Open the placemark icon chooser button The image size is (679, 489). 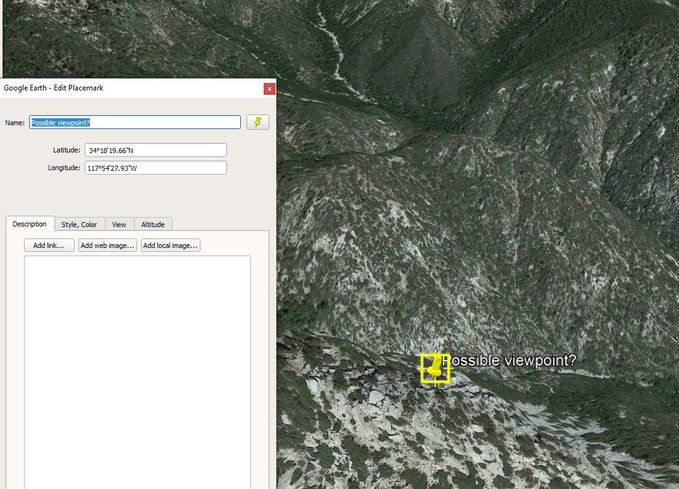pos(258,122)
